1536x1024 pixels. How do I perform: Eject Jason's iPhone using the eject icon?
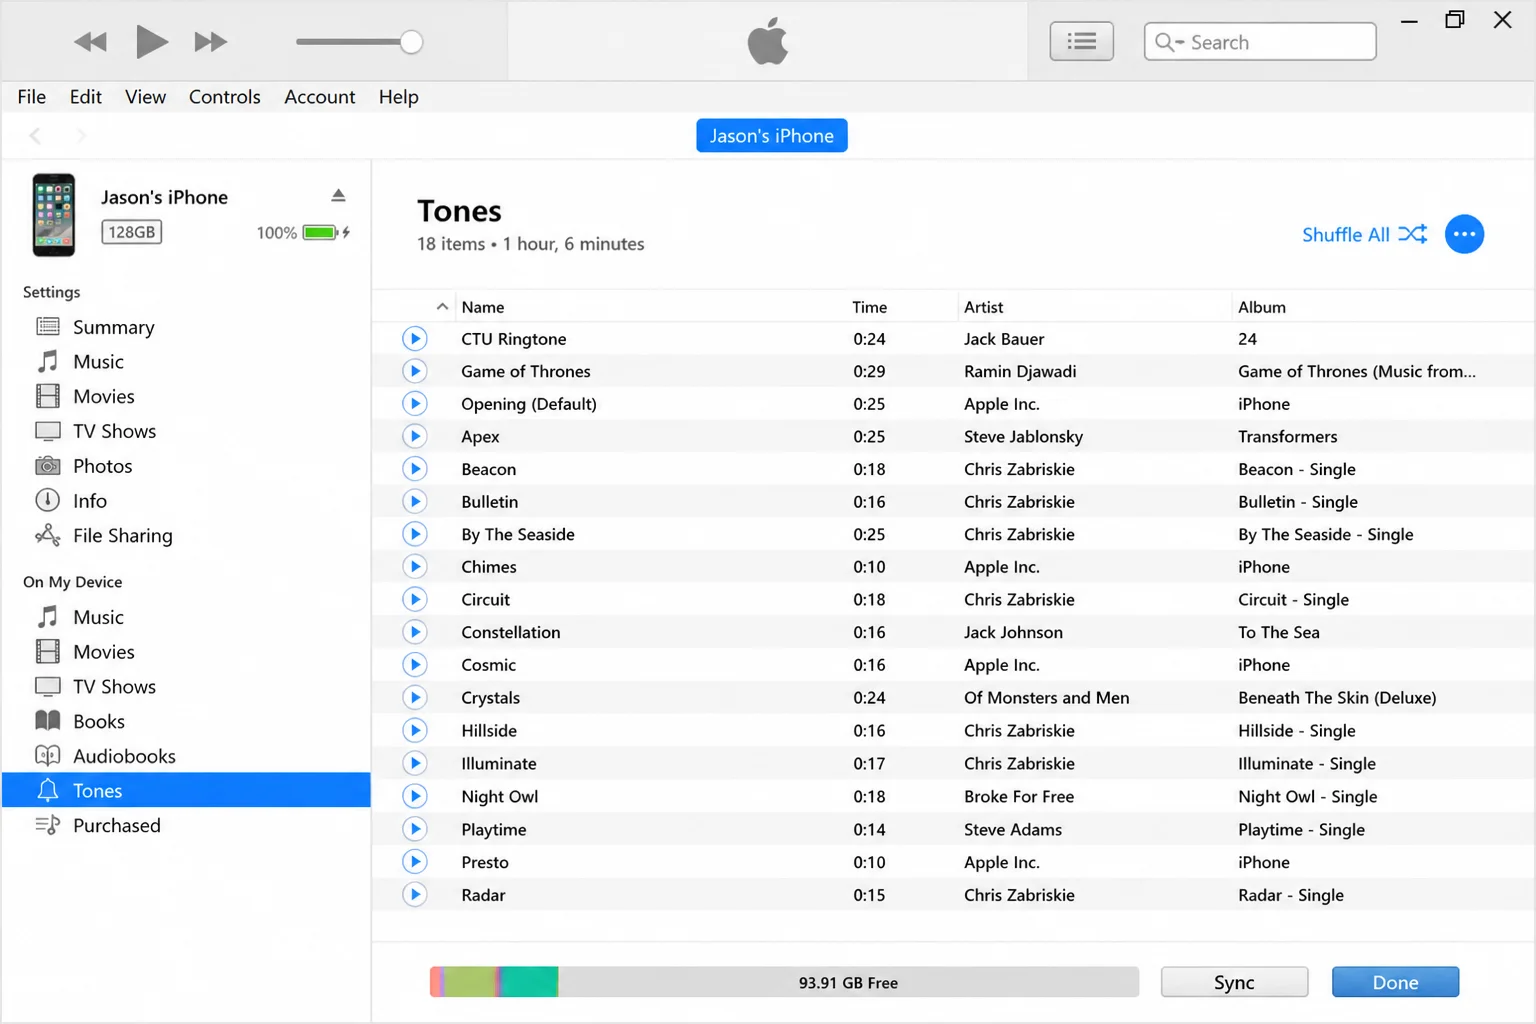338,195
